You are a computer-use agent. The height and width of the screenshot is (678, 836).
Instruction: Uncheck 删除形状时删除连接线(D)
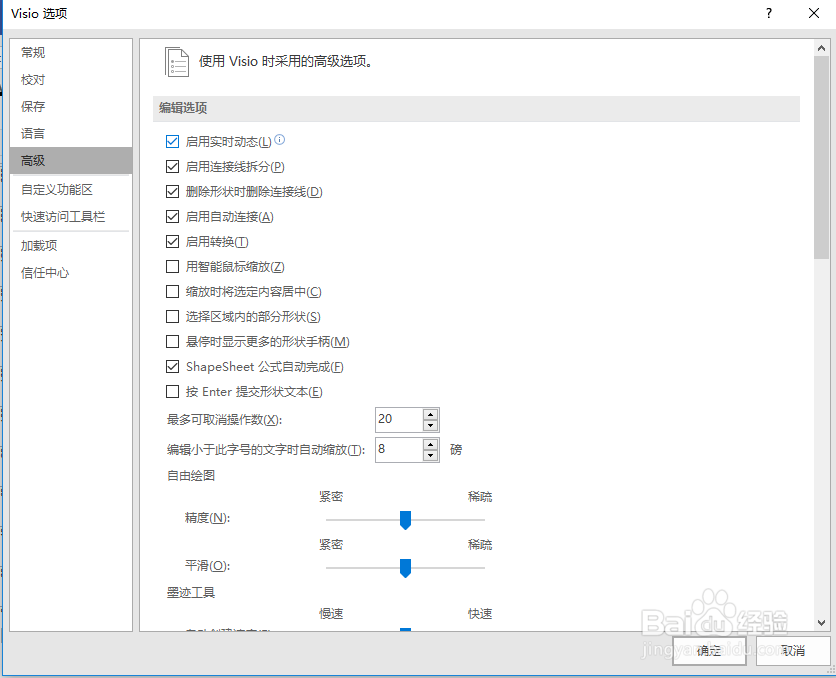[x=172, y=192]
